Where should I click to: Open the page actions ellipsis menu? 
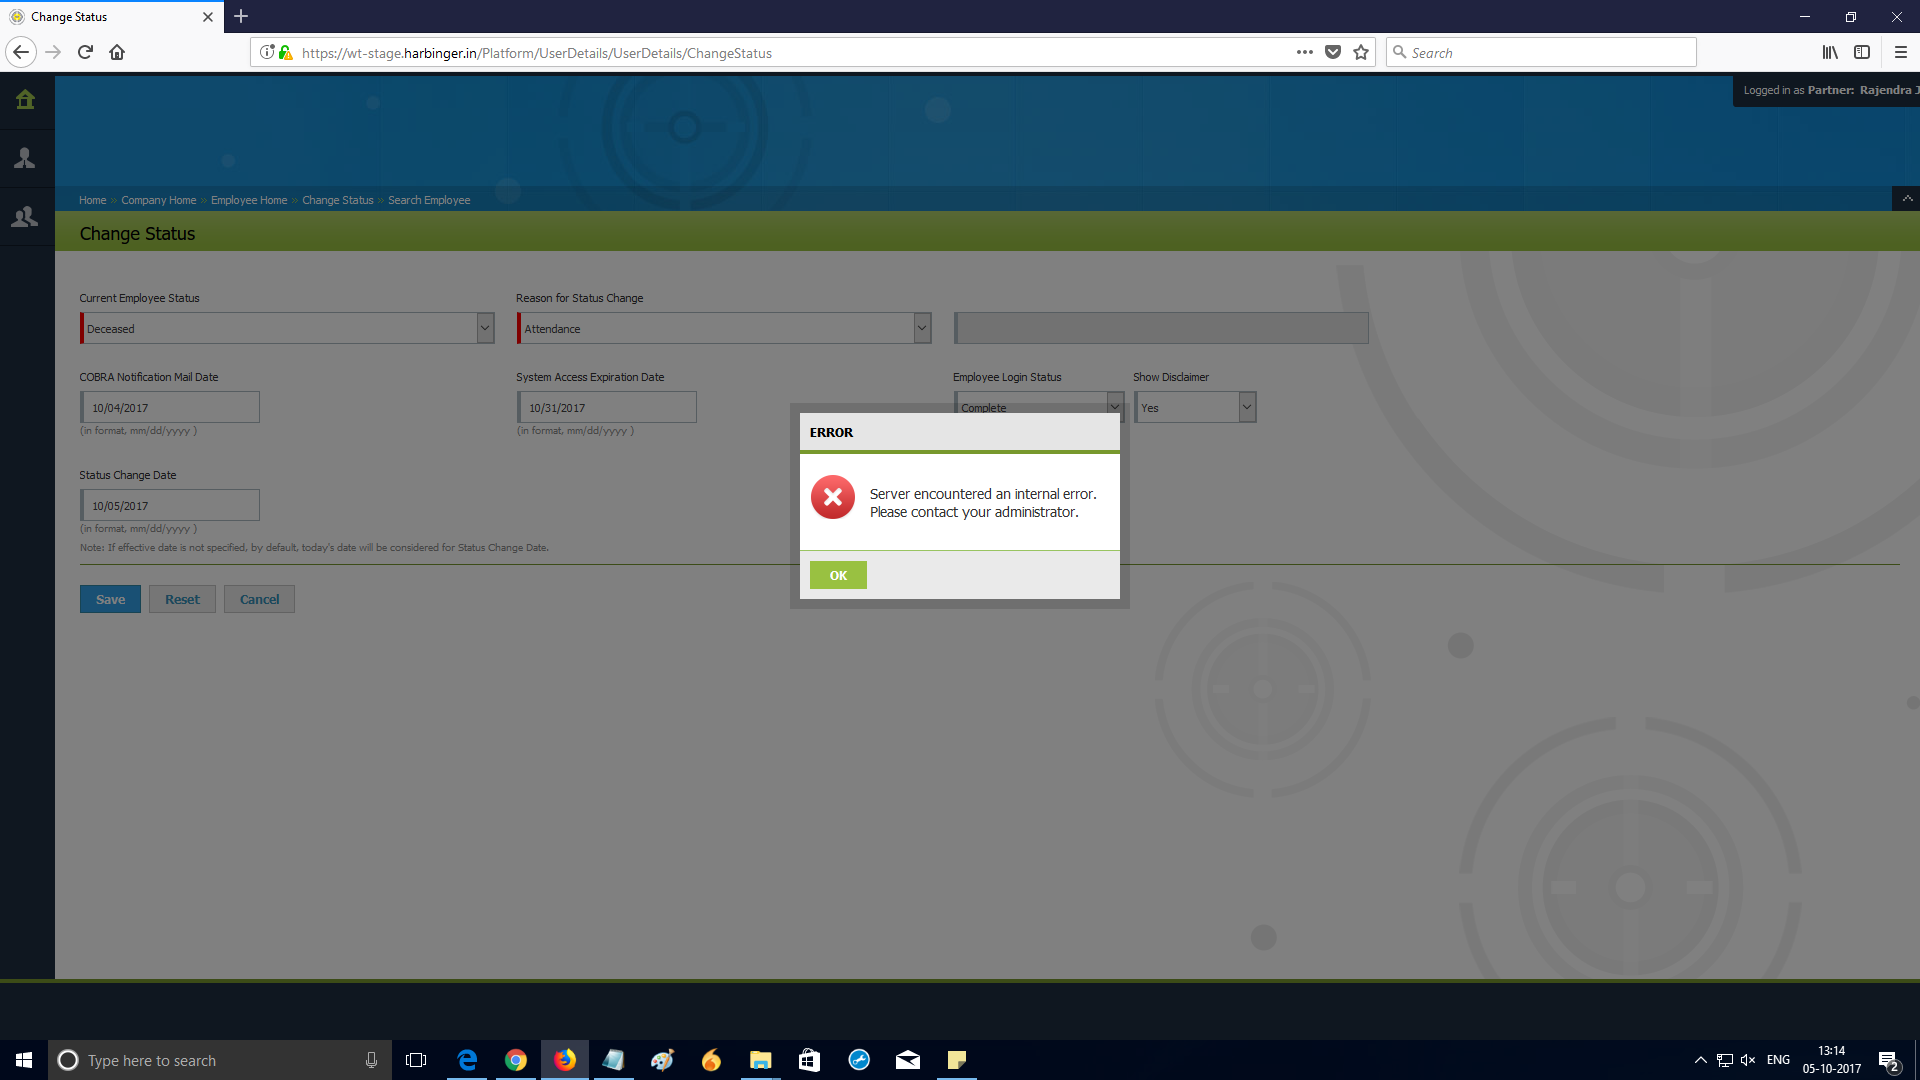[x=1305, y=52]
